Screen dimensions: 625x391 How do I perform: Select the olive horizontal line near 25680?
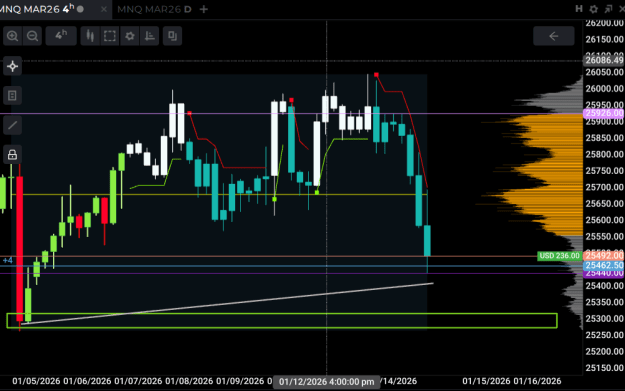[x=219, y=195]
